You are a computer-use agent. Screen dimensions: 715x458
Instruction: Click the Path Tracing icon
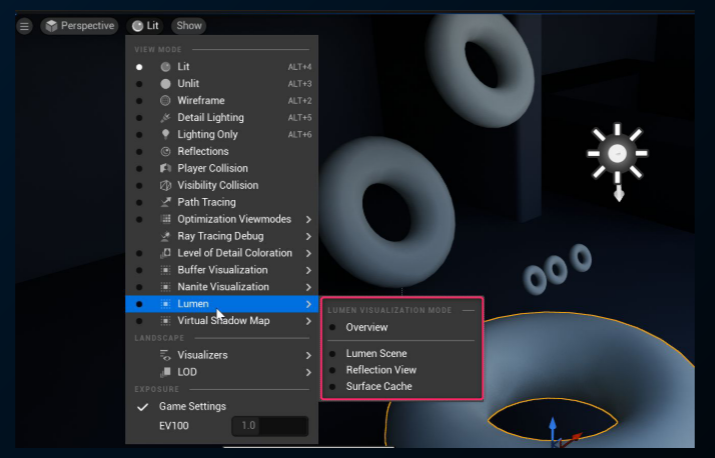pos(166,202)
